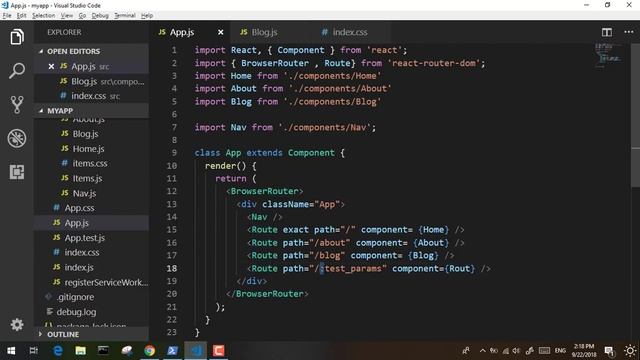640x360 pixels.
Task: Click the EXPLORER panel title
Action: point(64,32)
